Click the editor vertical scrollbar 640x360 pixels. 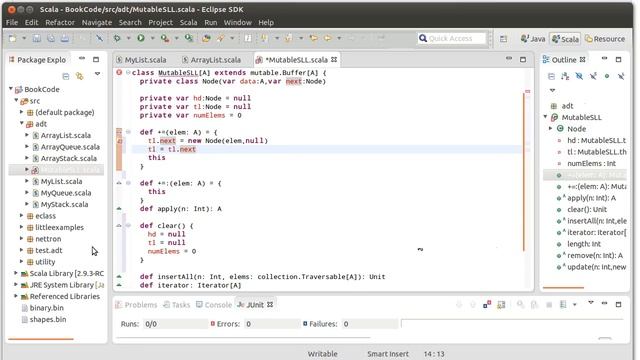tap(524, 171)
